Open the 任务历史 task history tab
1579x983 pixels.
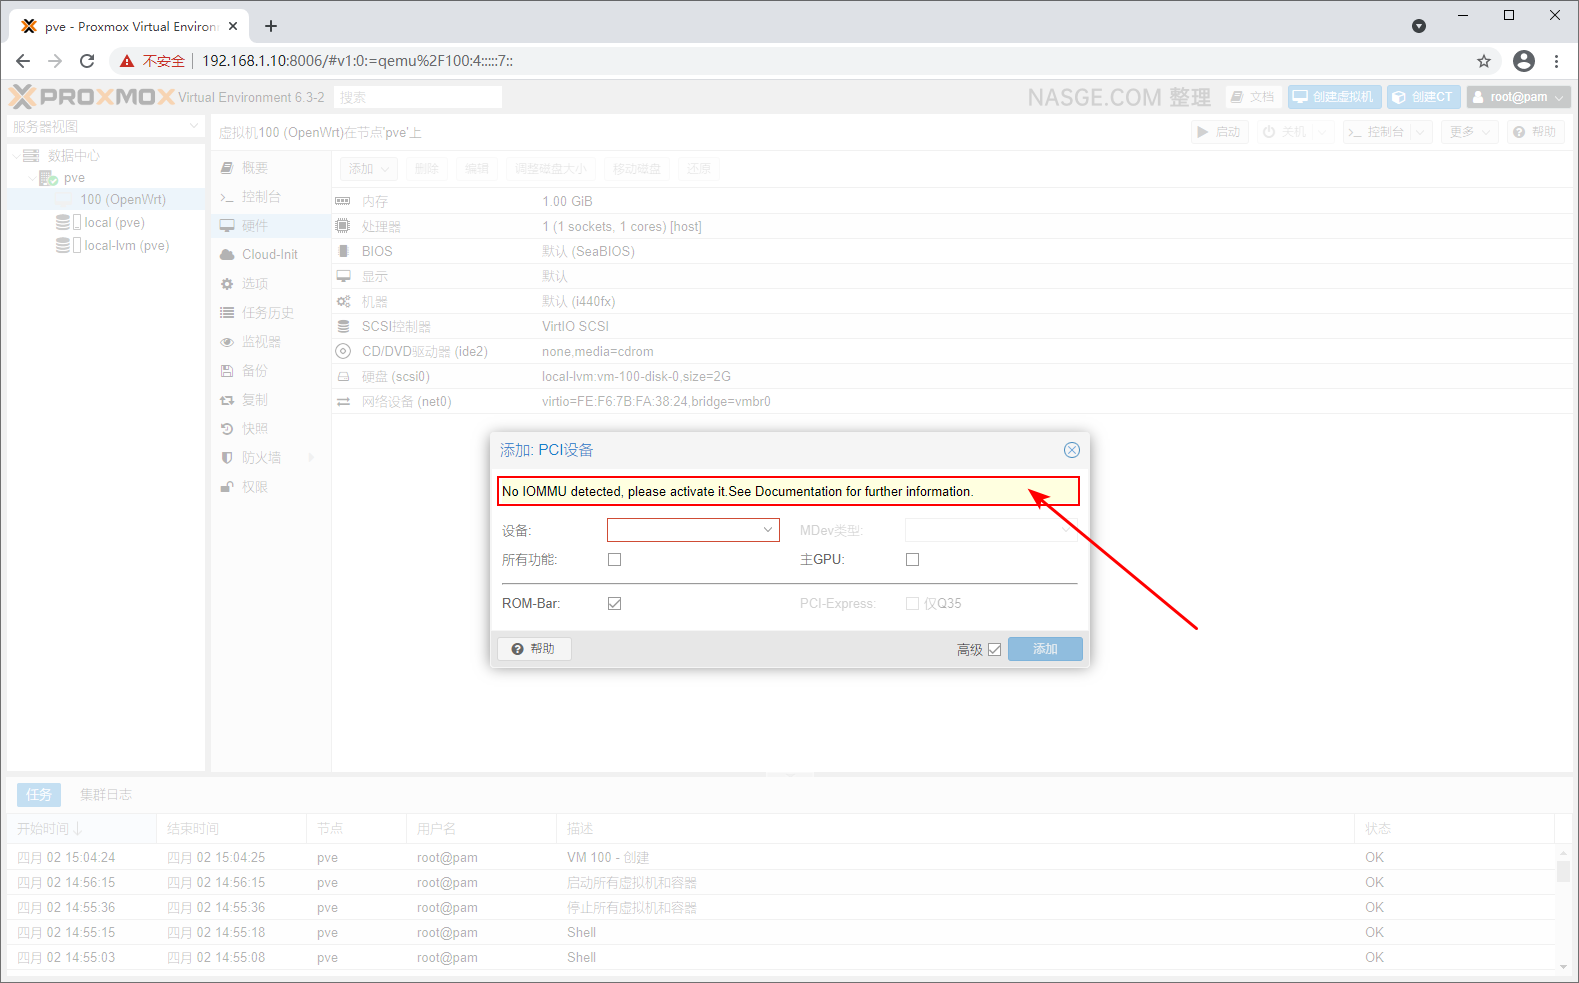pos(270,313)
